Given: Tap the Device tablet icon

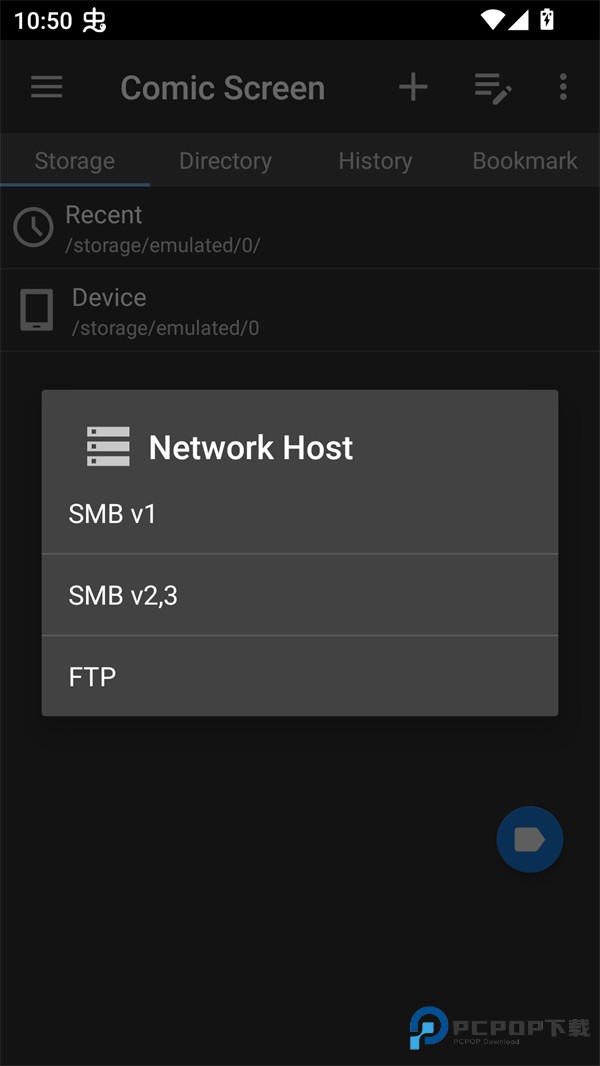Looking at the screenshot, I should [37, 311].
